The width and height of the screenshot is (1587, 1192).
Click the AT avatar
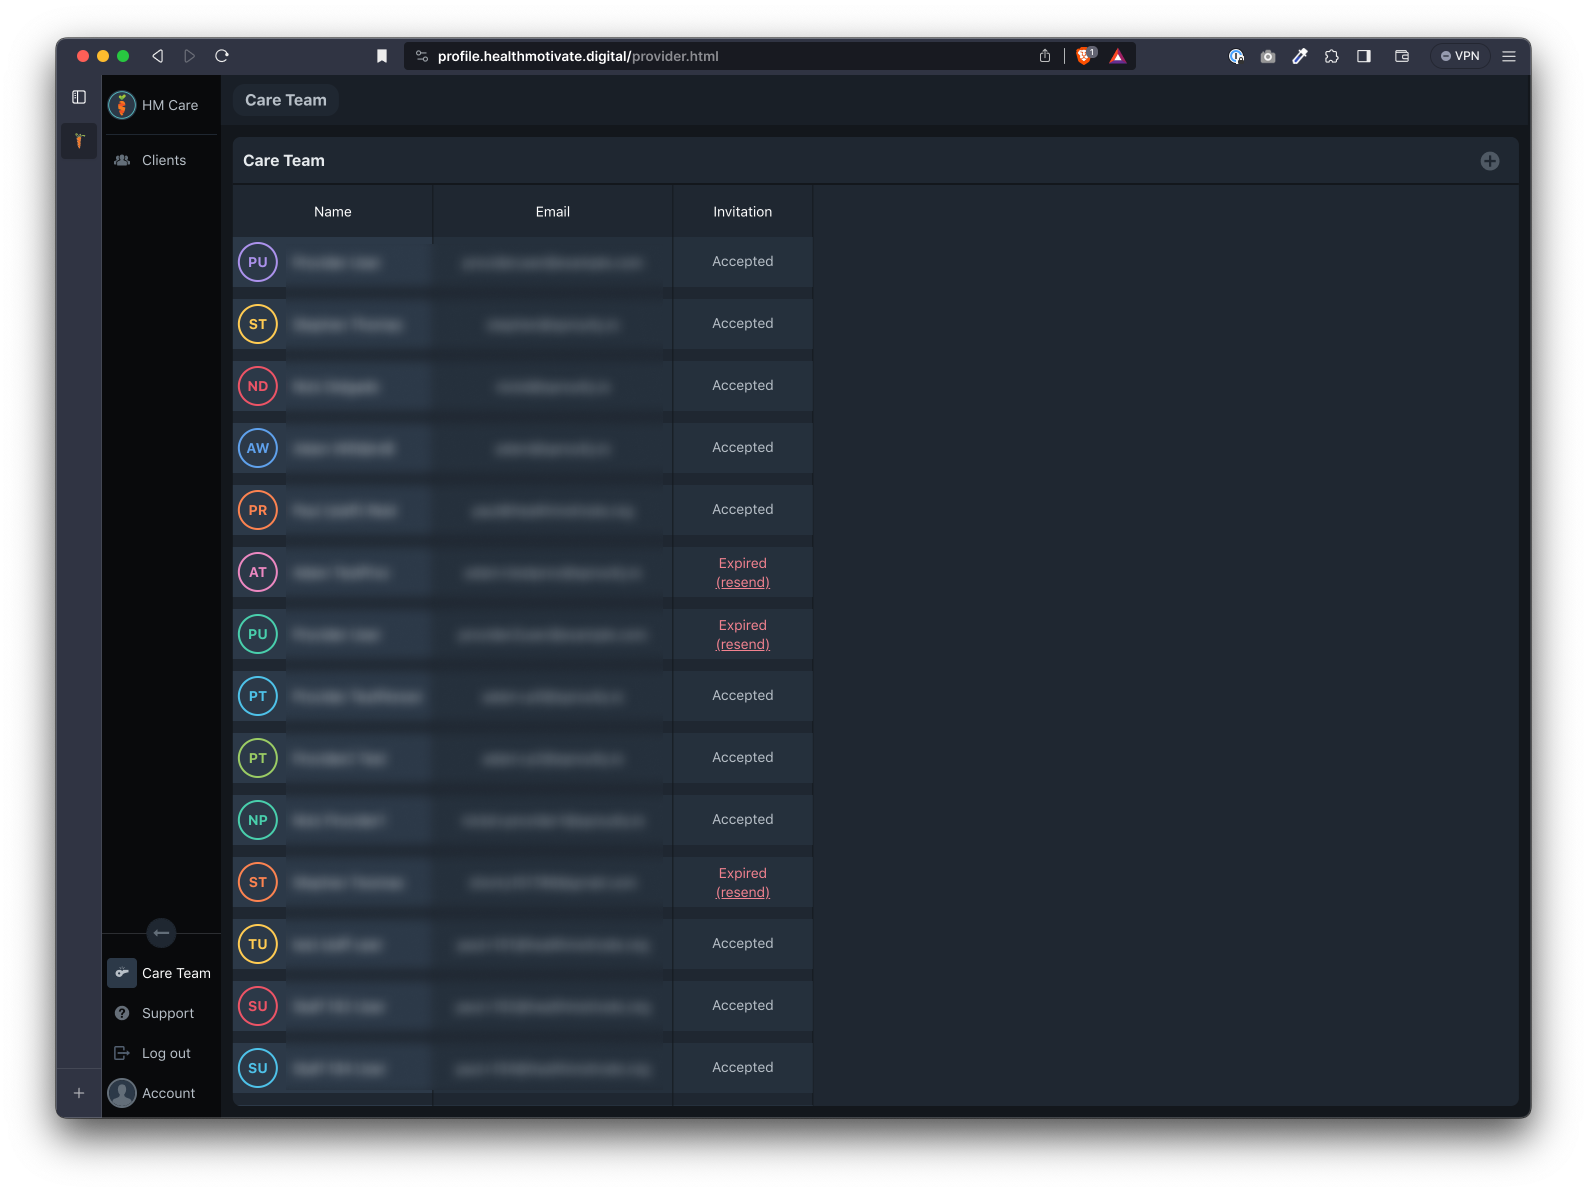coord(258,572)
